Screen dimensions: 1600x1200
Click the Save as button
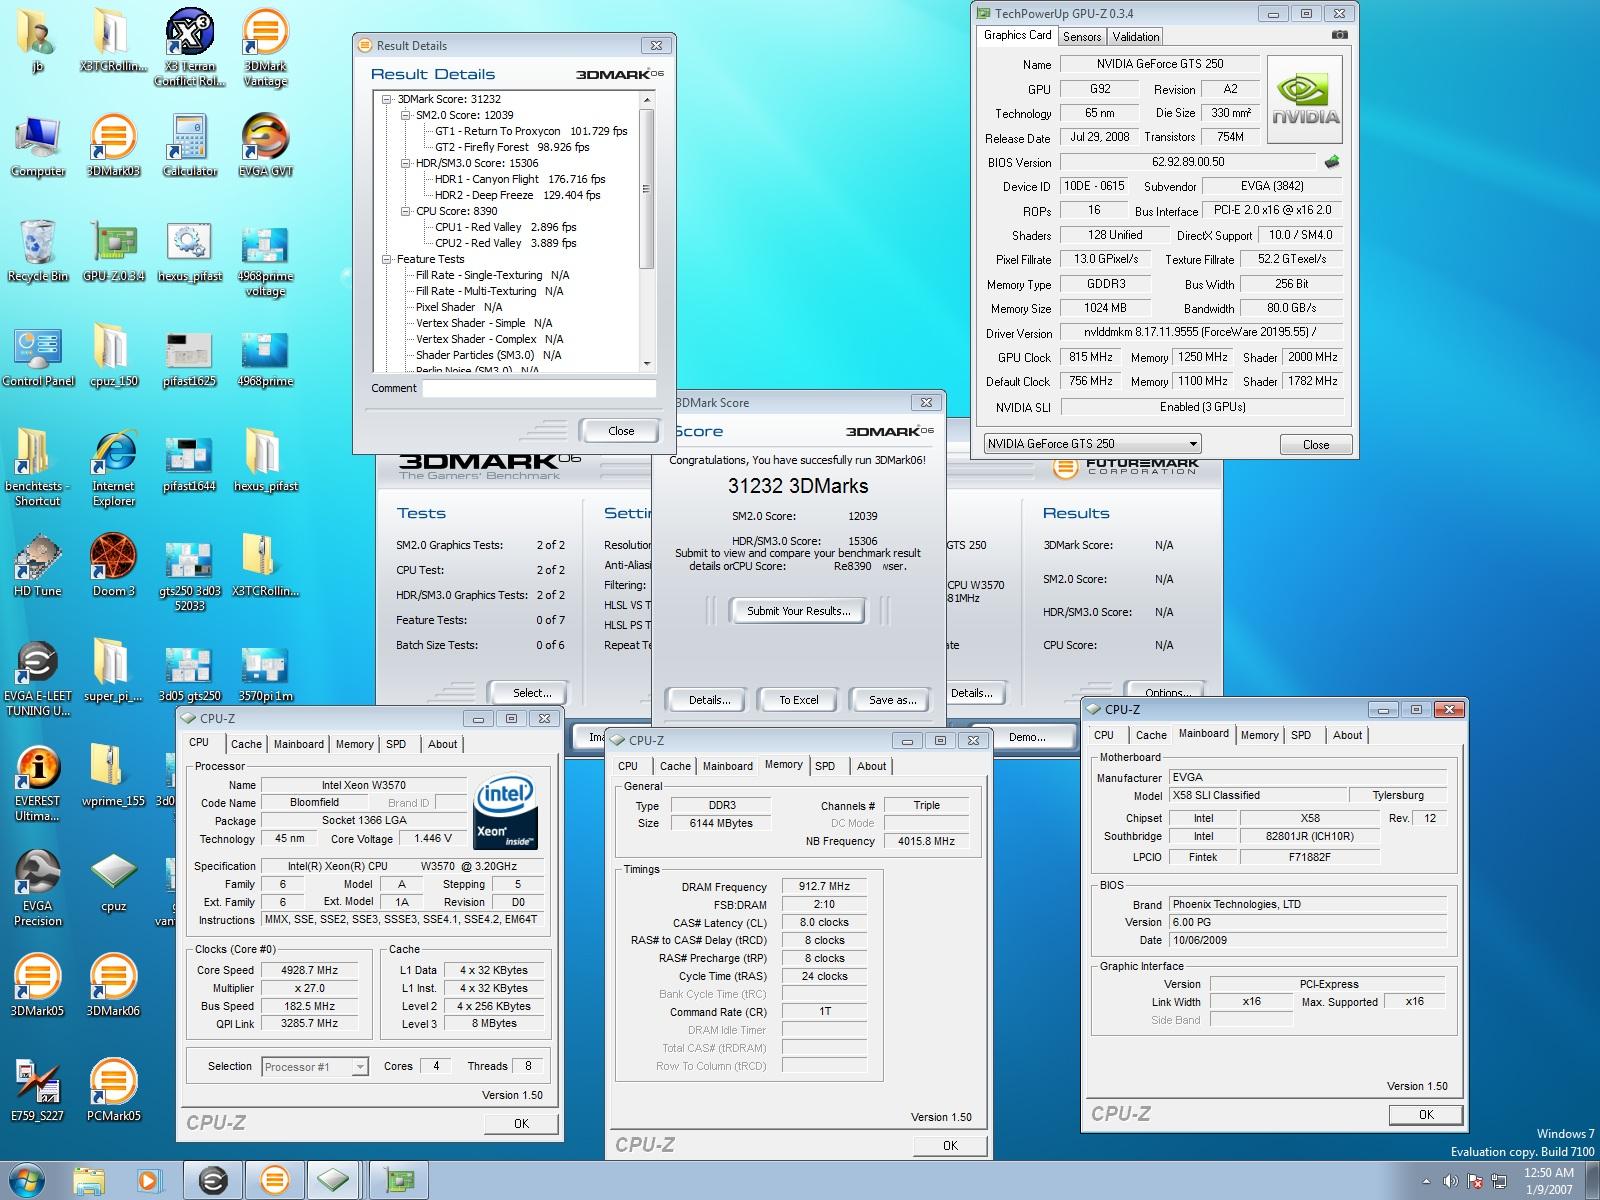click(x=893, y=700)
